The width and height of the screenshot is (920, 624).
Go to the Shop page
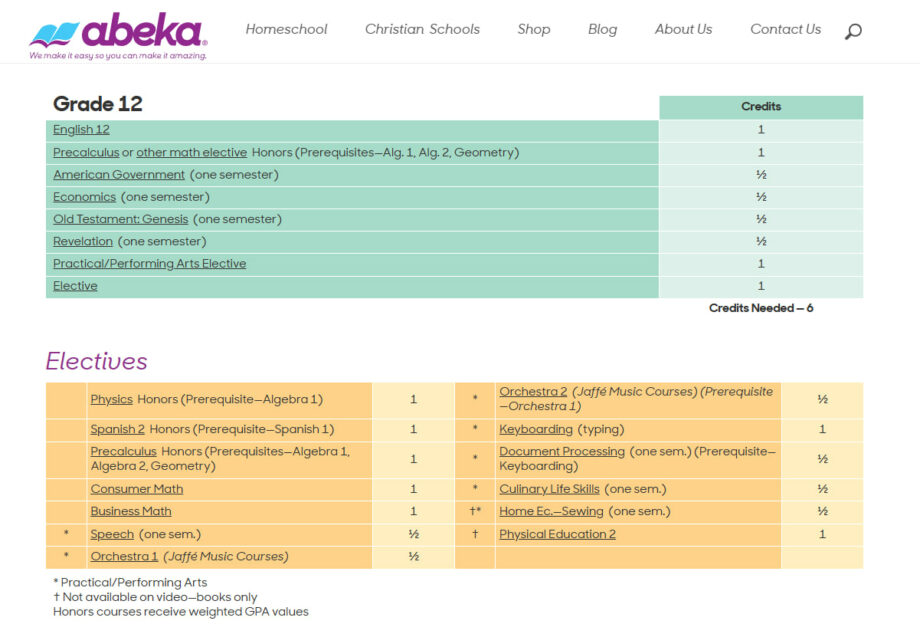coord(534,29)
